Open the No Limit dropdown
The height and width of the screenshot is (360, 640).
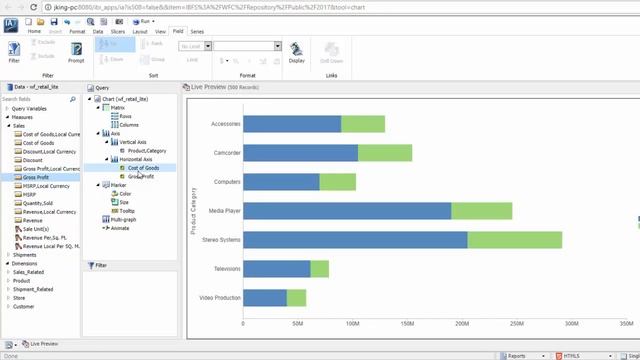coord(208,46)
